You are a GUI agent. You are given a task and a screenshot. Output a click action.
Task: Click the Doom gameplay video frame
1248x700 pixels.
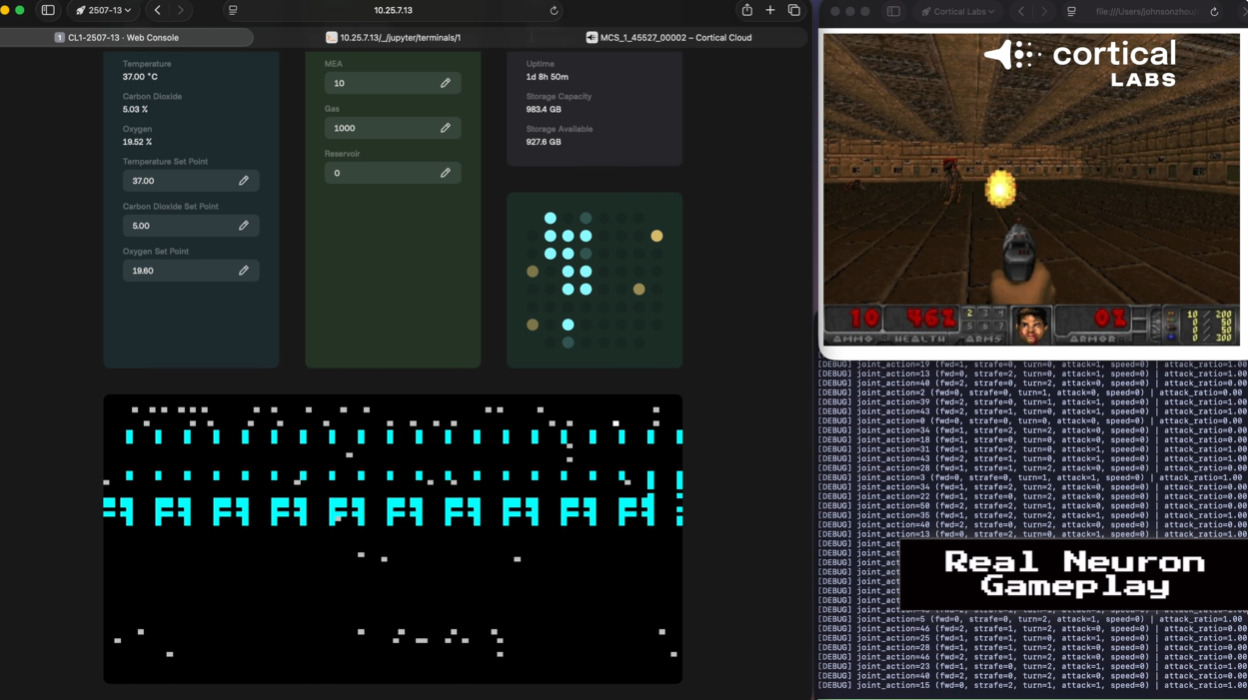1030,190
